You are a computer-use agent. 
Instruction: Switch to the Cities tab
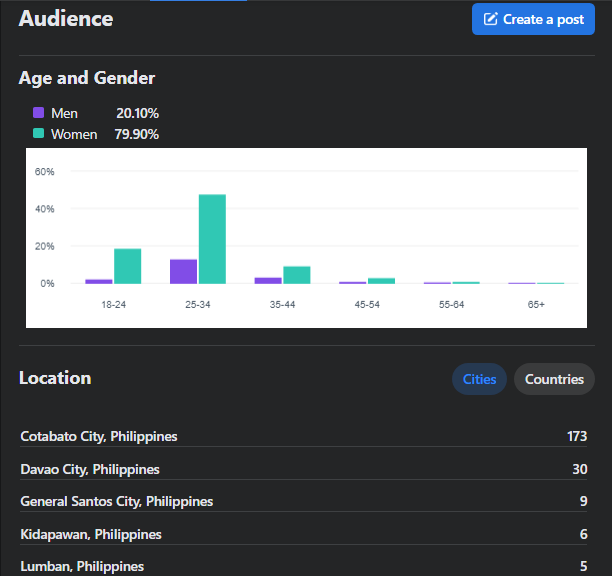[x=479, y=379]
